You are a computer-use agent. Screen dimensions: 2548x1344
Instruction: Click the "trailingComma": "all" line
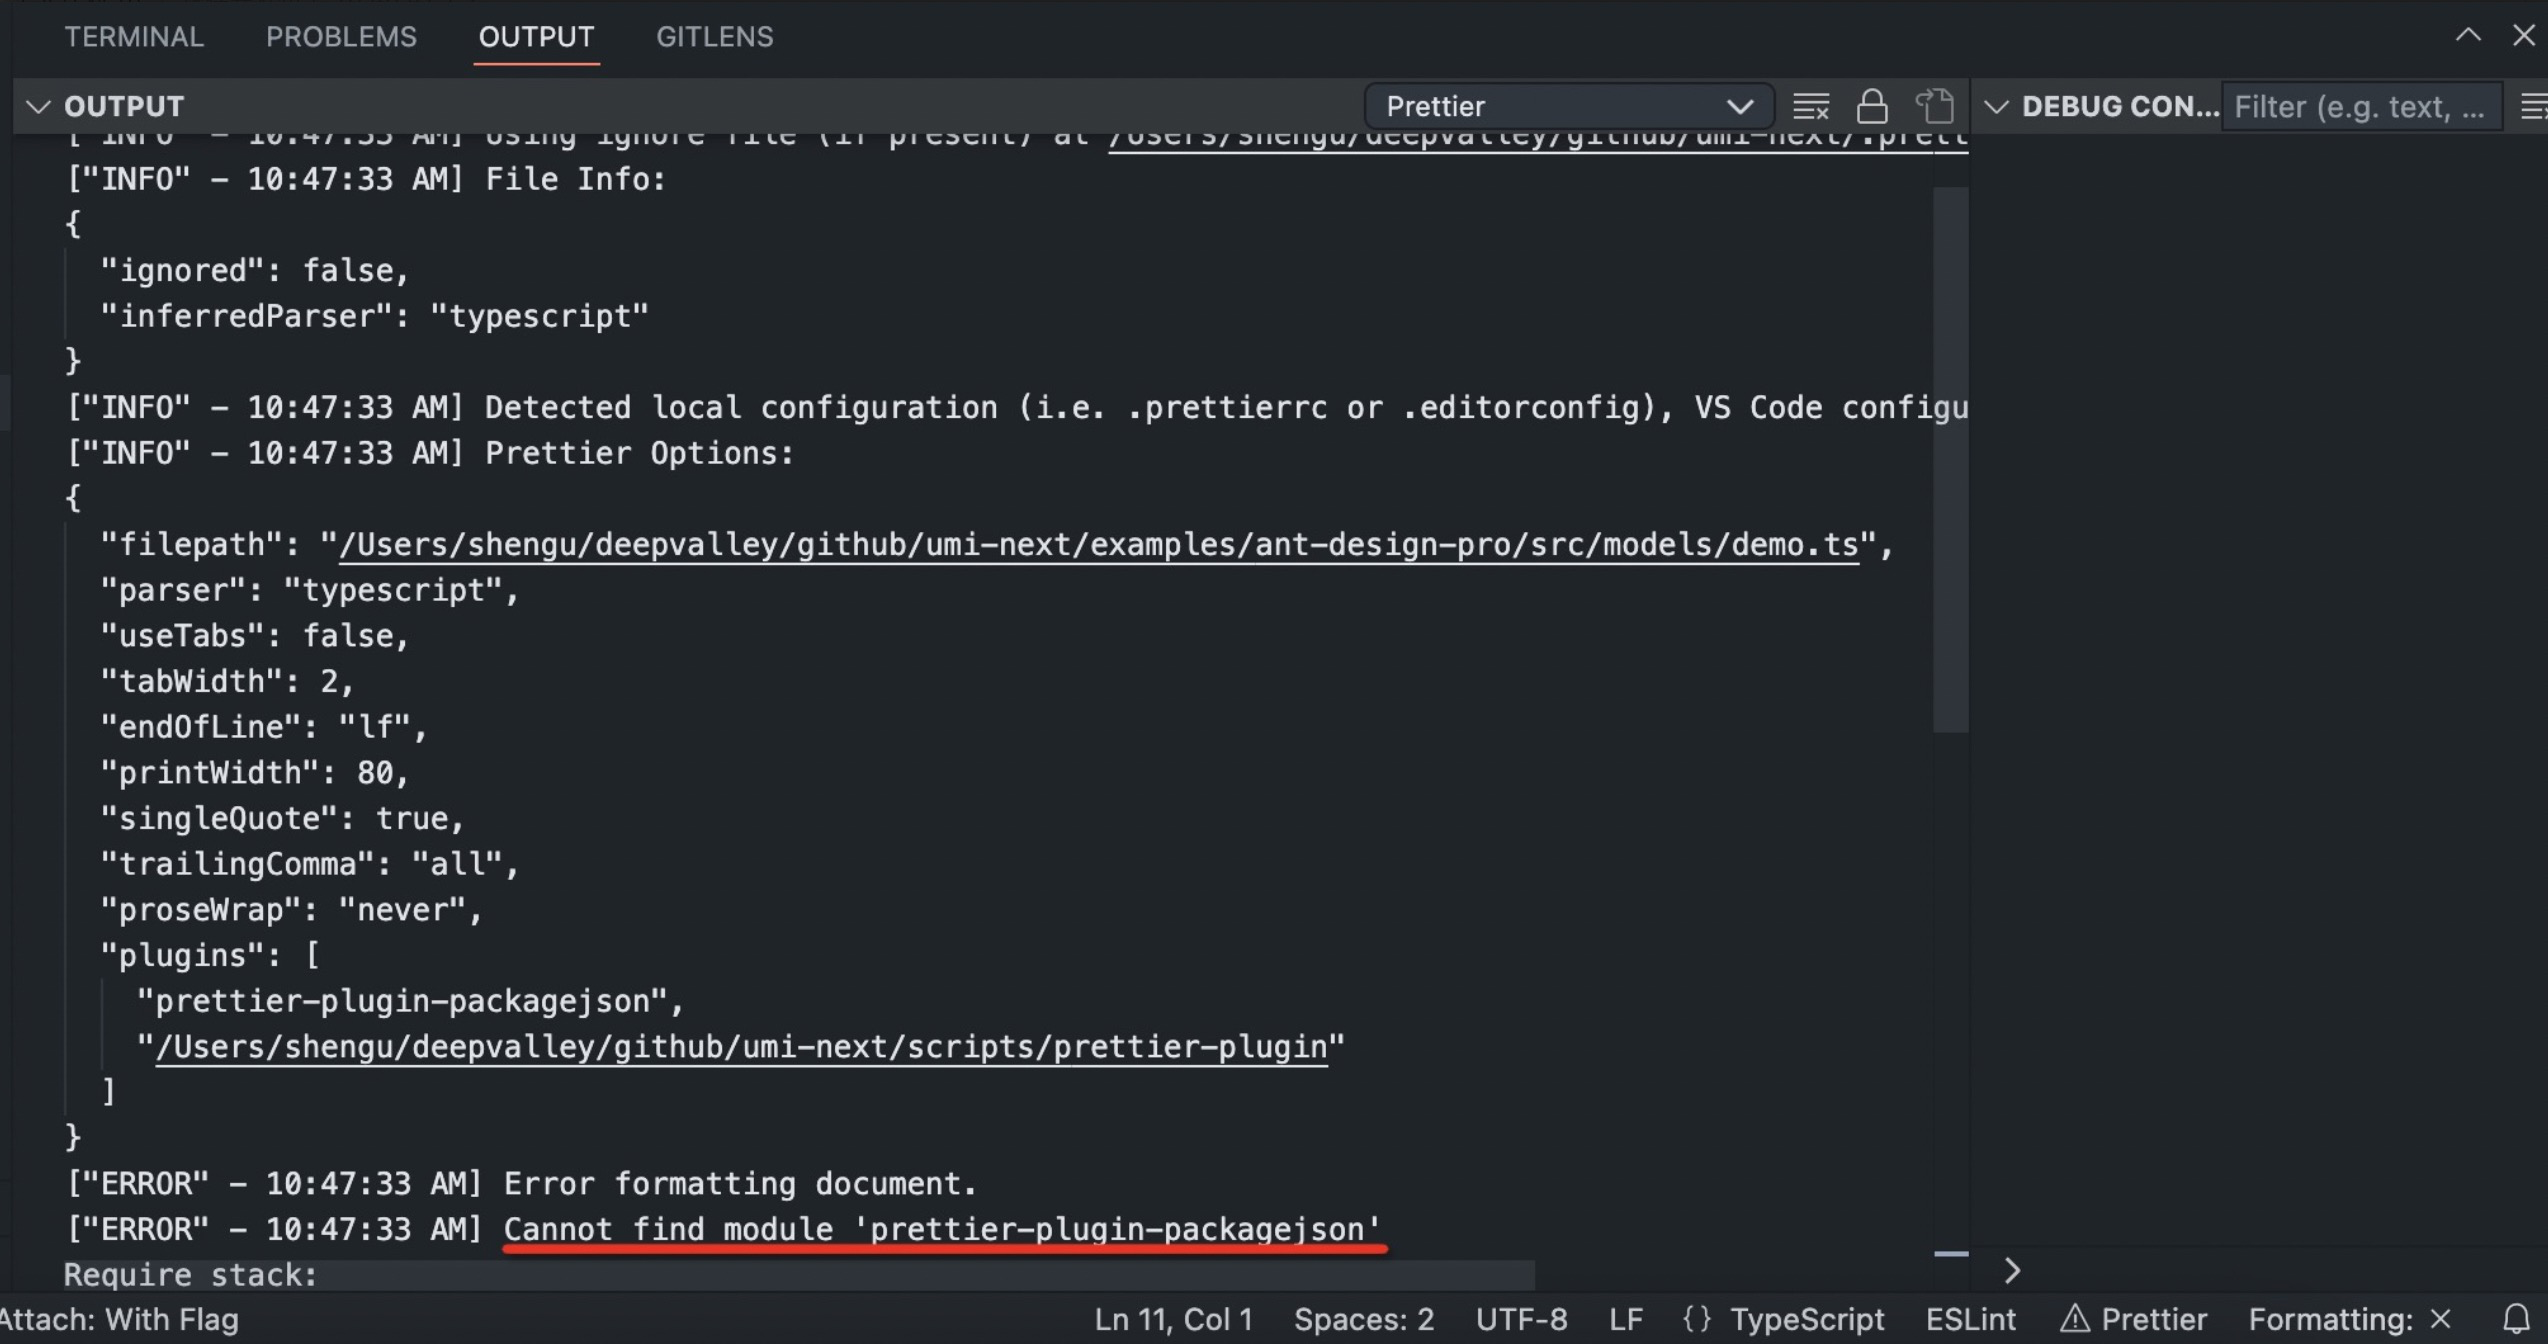(309, 864)
